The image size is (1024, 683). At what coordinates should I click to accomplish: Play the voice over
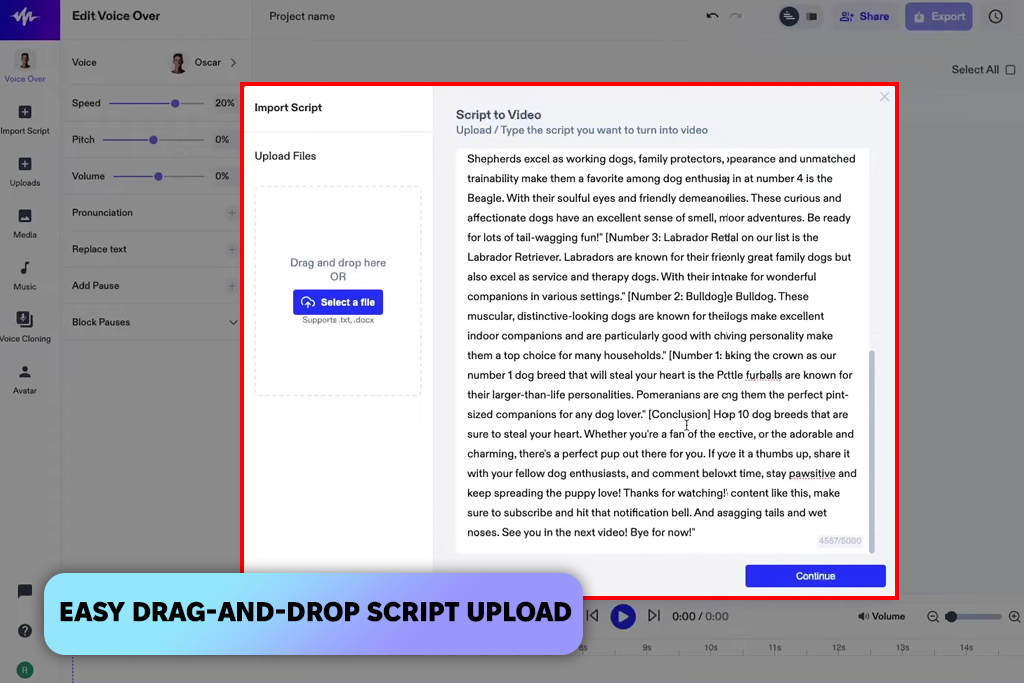[x=623, y=616]
